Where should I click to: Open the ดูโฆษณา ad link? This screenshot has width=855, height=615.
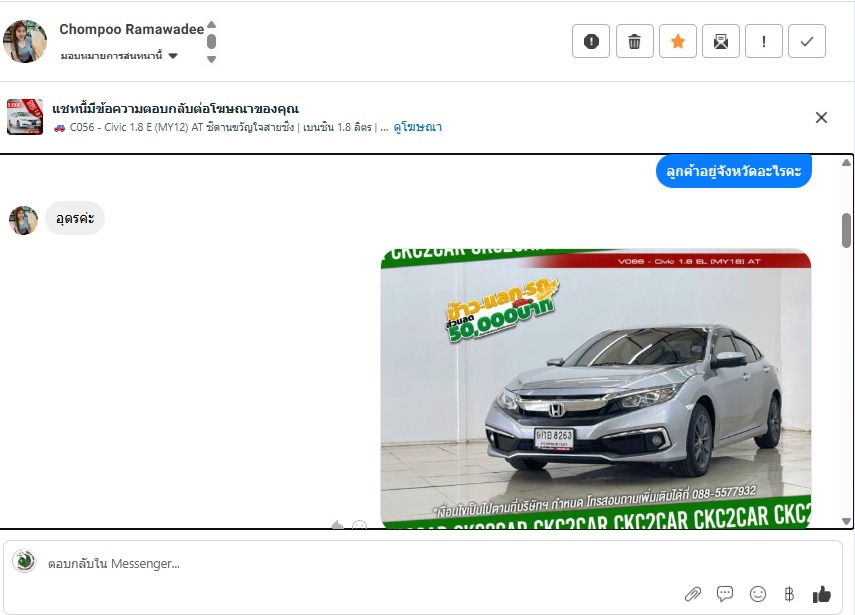417,127
